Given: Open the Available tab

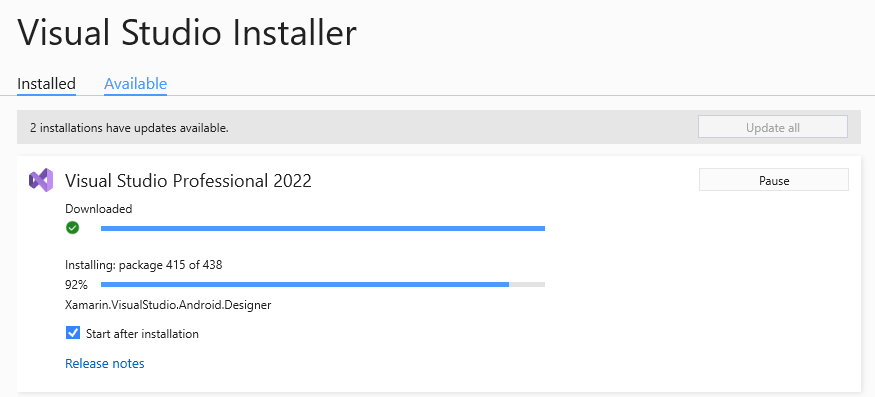Looking at the screenshot, I should (x=135, y=84).
